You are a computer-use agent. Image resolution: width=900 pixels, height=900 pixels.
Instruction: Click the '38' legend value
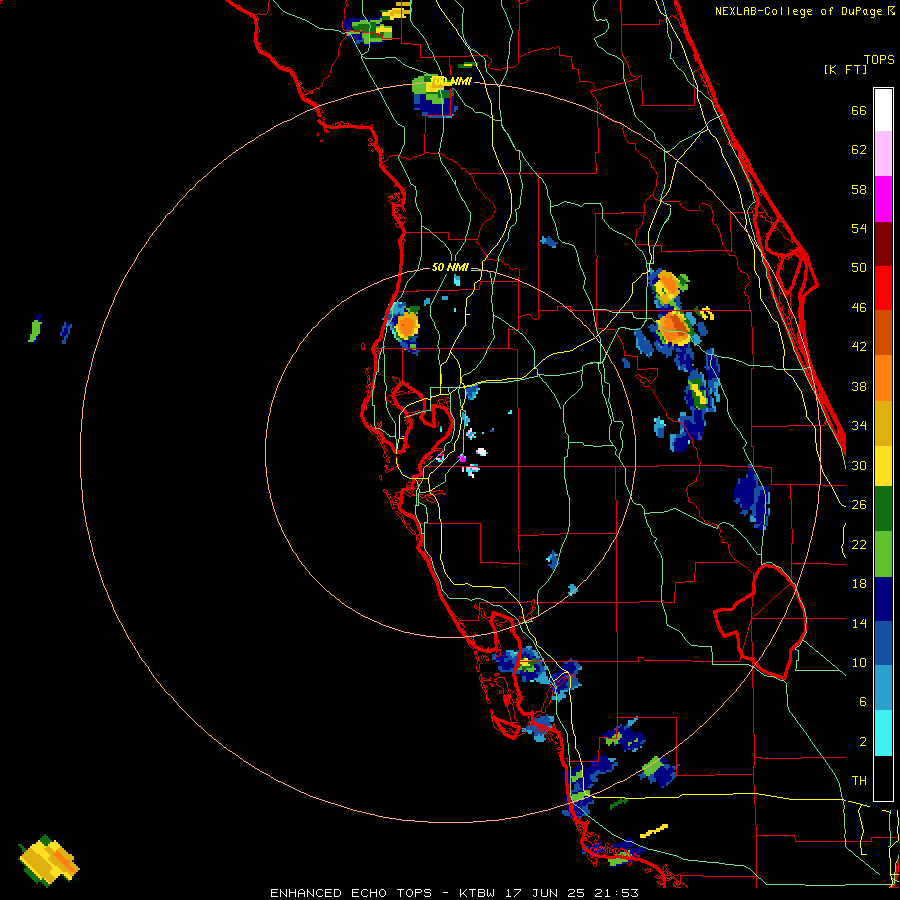coord(859,387)
